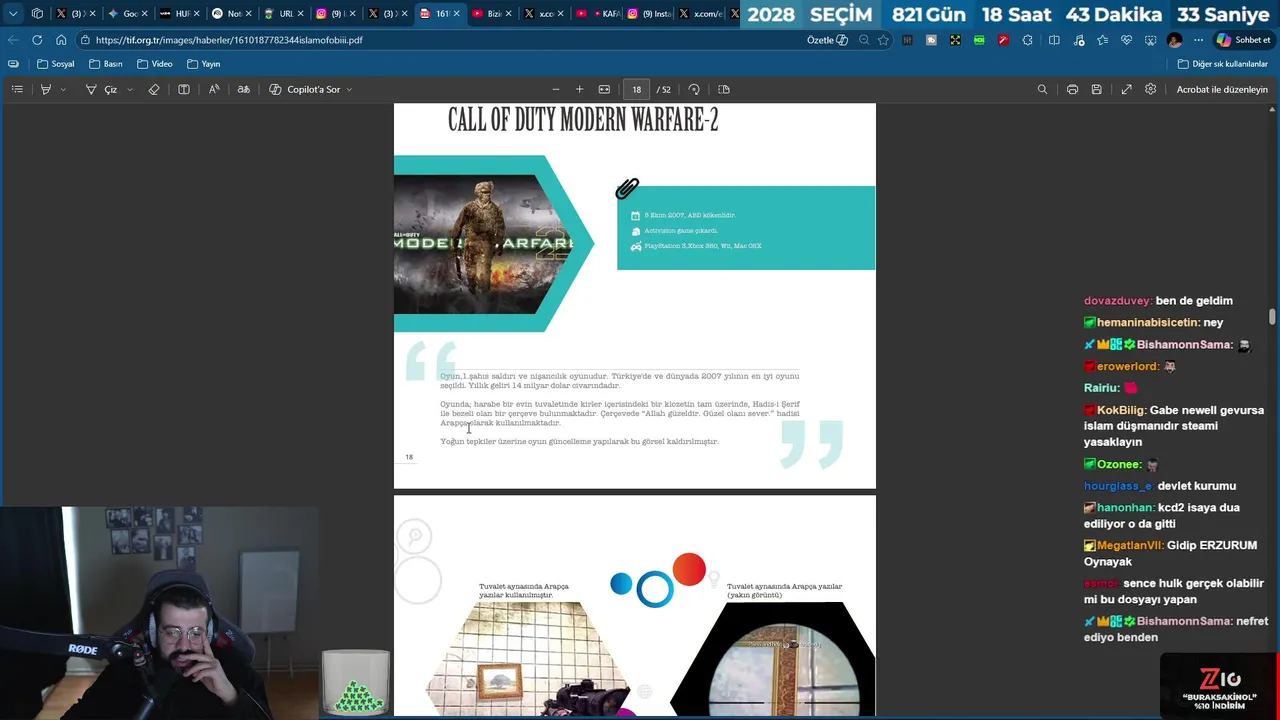Open the tab search dropdown arrow

[x=13, y=14]
